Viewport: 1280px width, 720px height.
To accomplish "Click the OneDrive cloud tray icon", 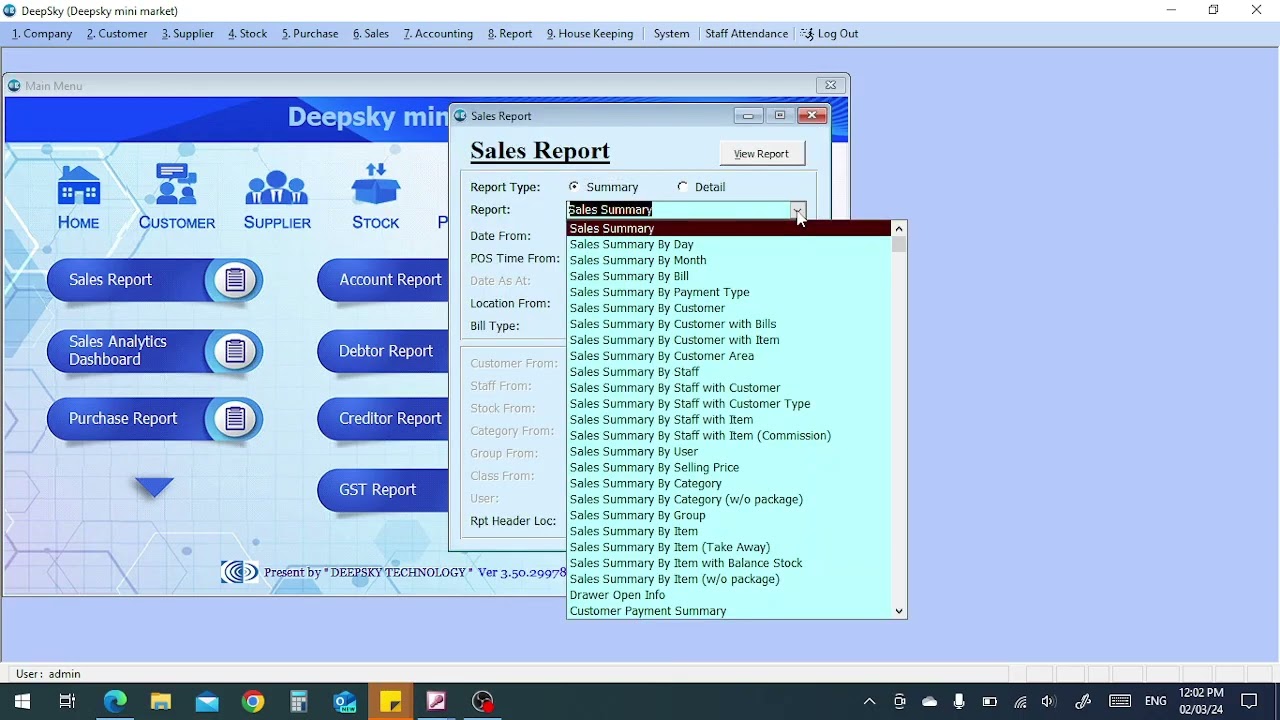I will coord(930,701).
